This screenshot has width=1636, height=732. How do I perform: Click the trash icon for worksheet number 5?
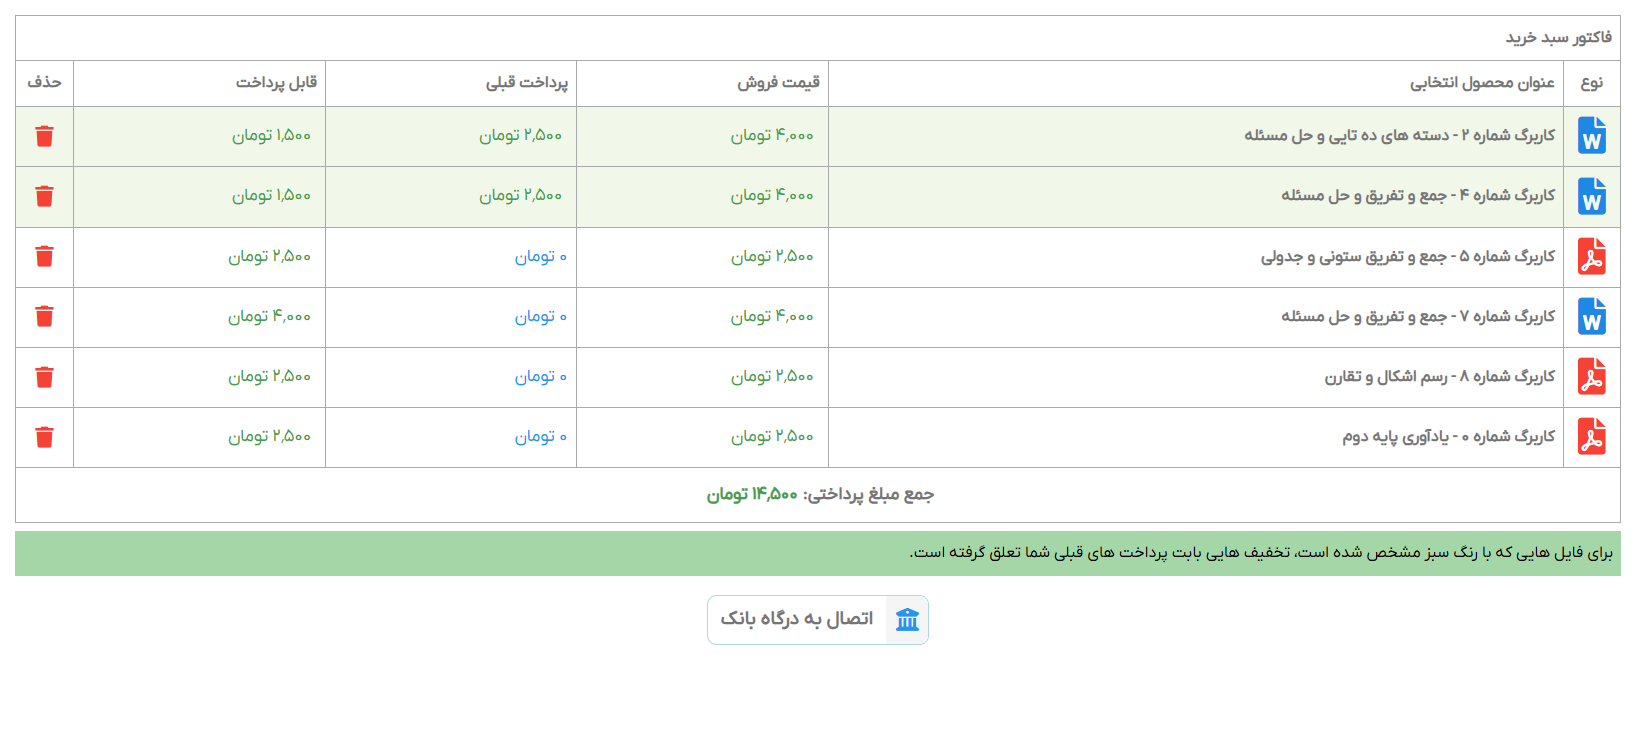pyautogui.click(x=44, y=257)
